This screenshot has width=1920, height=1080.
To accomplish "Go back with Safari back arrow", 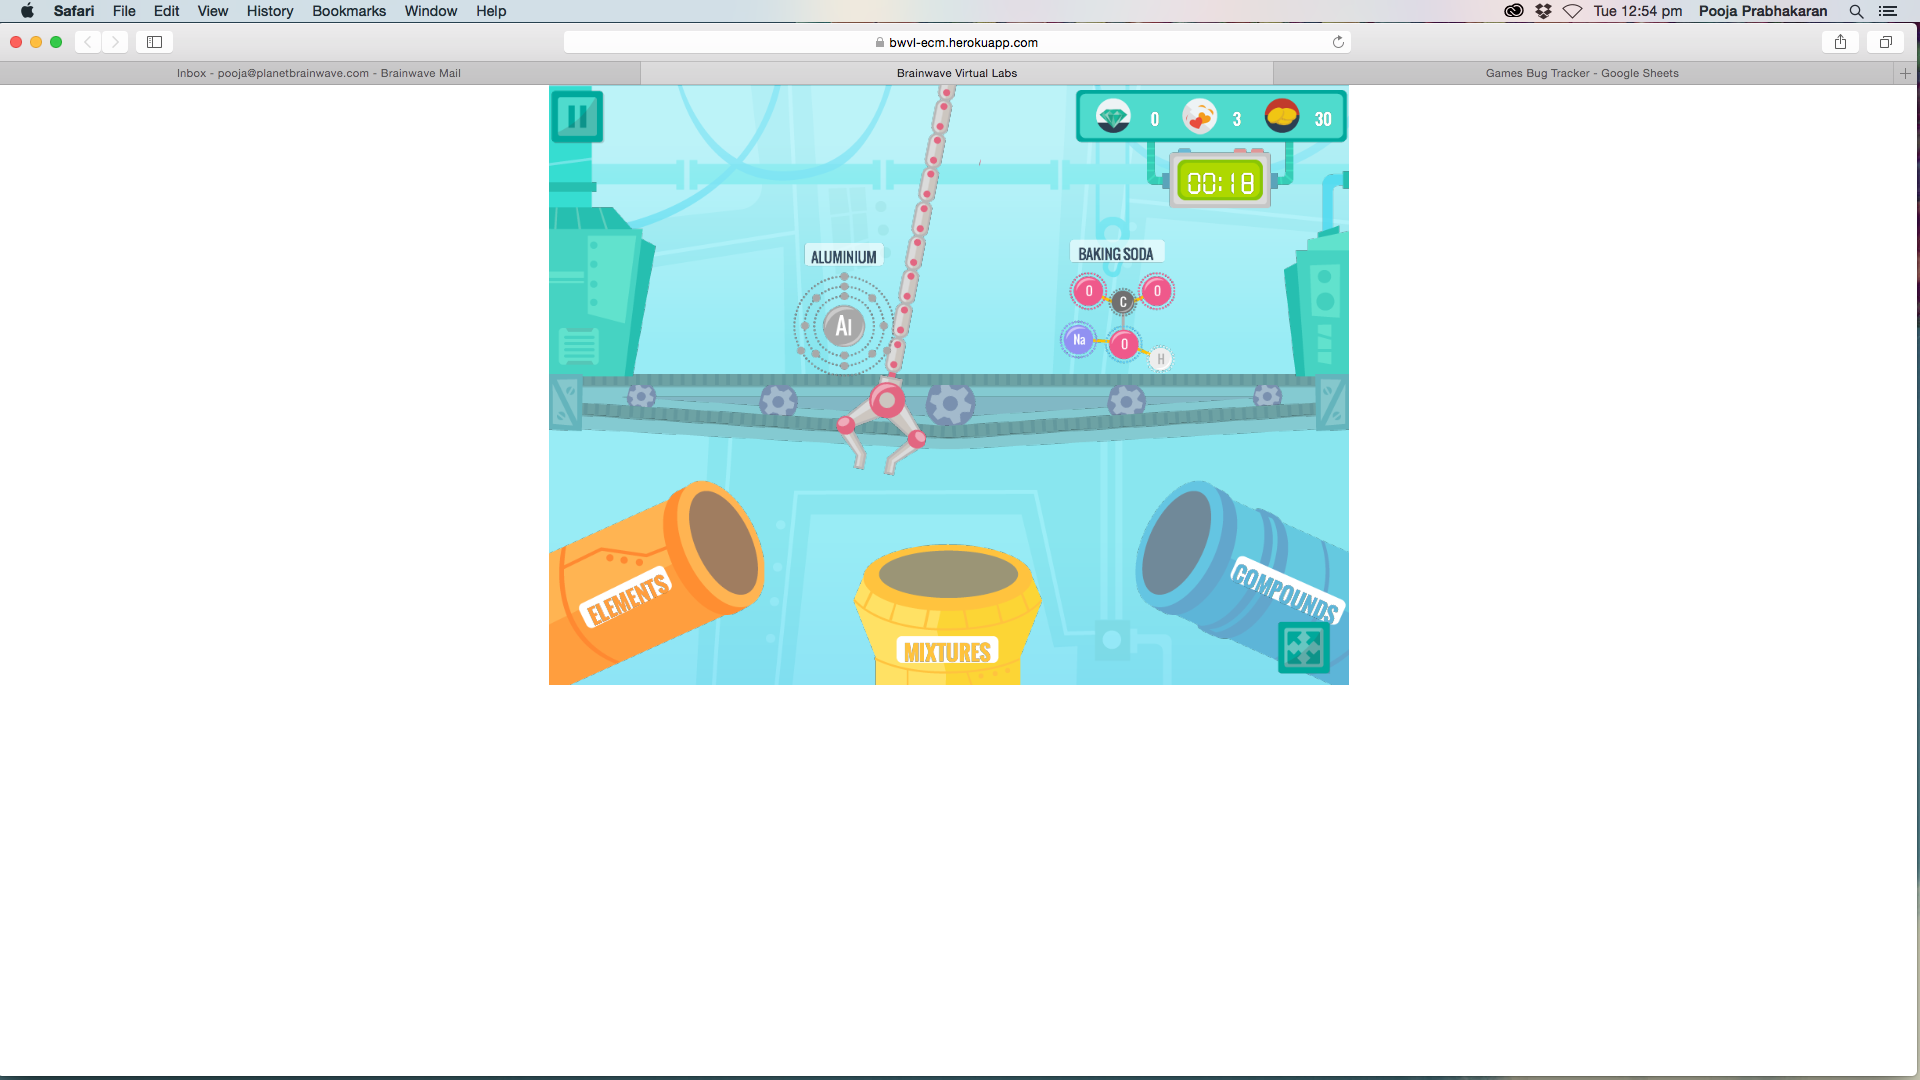I will (x=88, y=42).
